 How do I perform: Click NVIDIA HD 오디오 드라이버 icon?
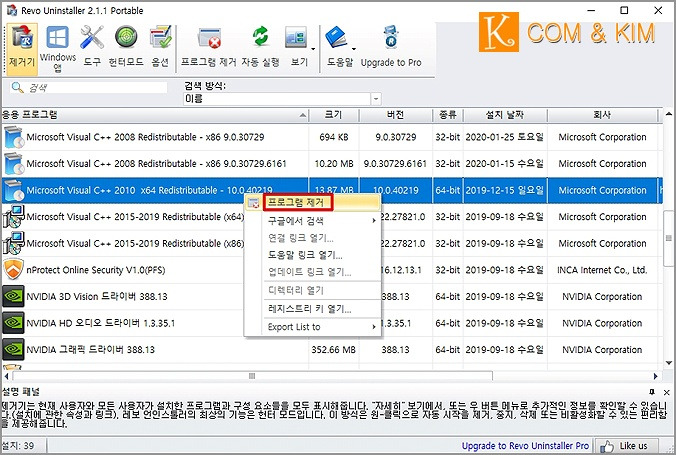tap(13, 323)
